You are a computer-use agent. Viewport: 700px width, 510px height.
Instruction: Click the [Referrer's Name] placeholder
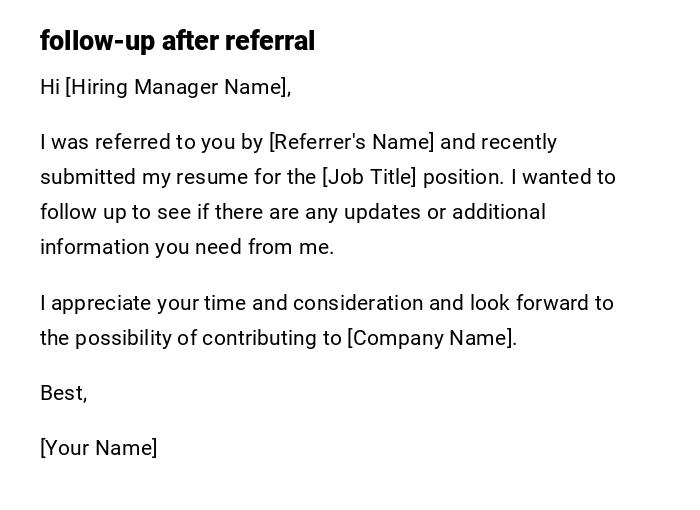click(352, 142)
